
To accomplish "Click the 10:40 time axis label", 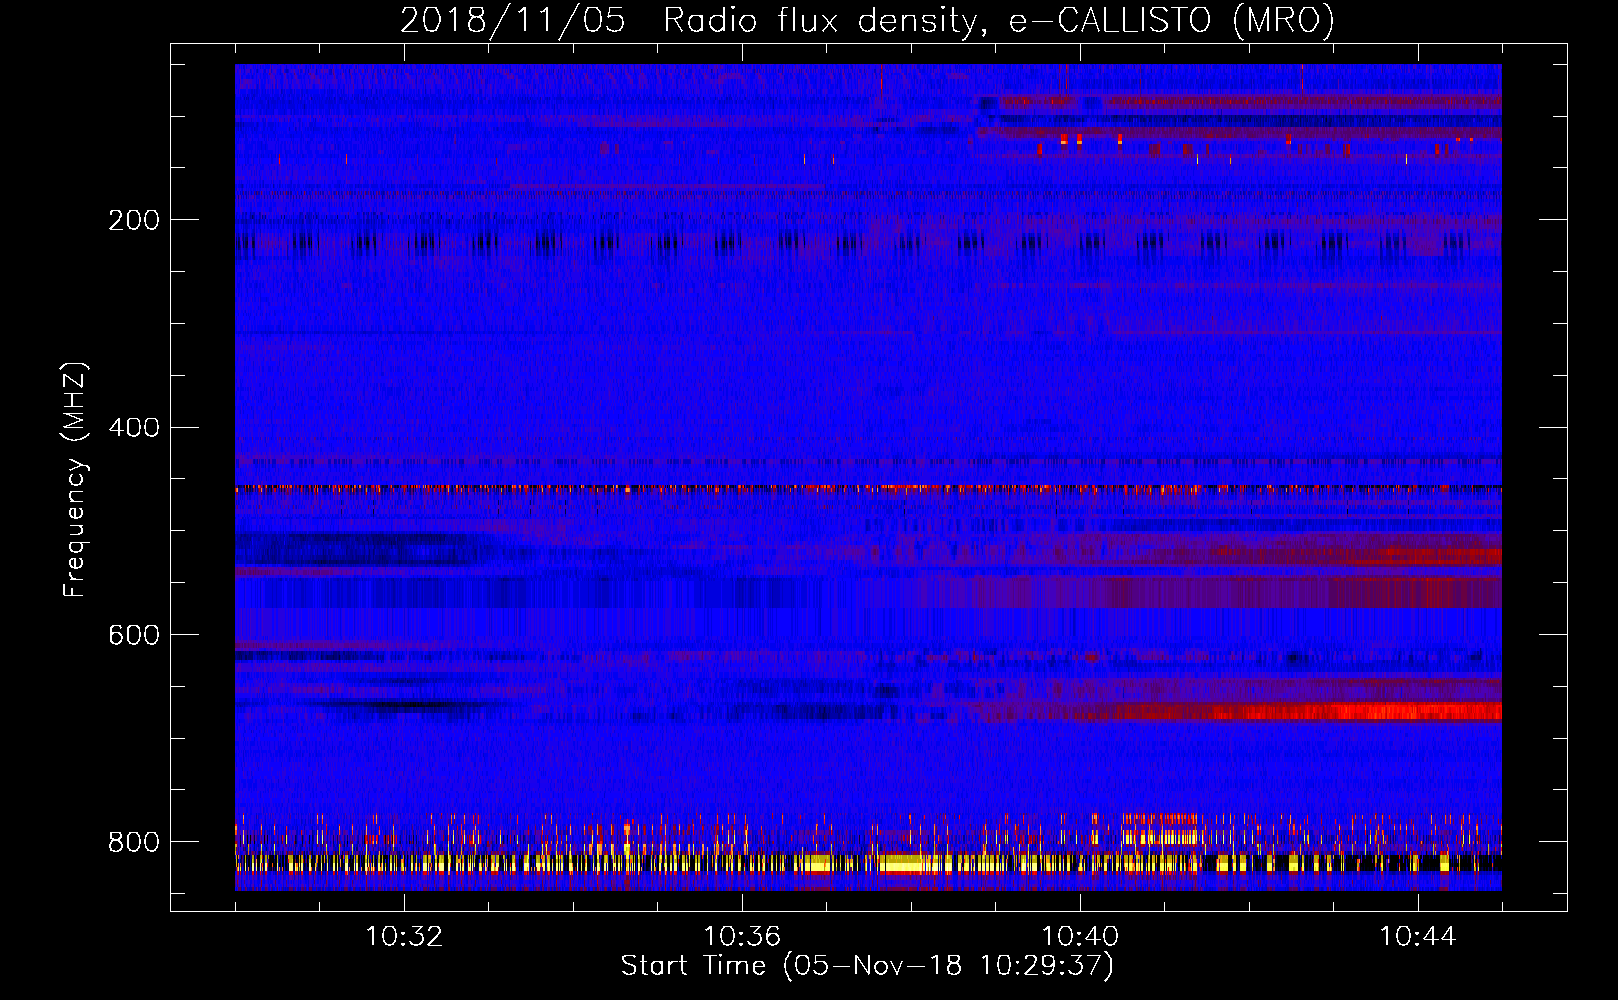I will [x=1080, y=937].
